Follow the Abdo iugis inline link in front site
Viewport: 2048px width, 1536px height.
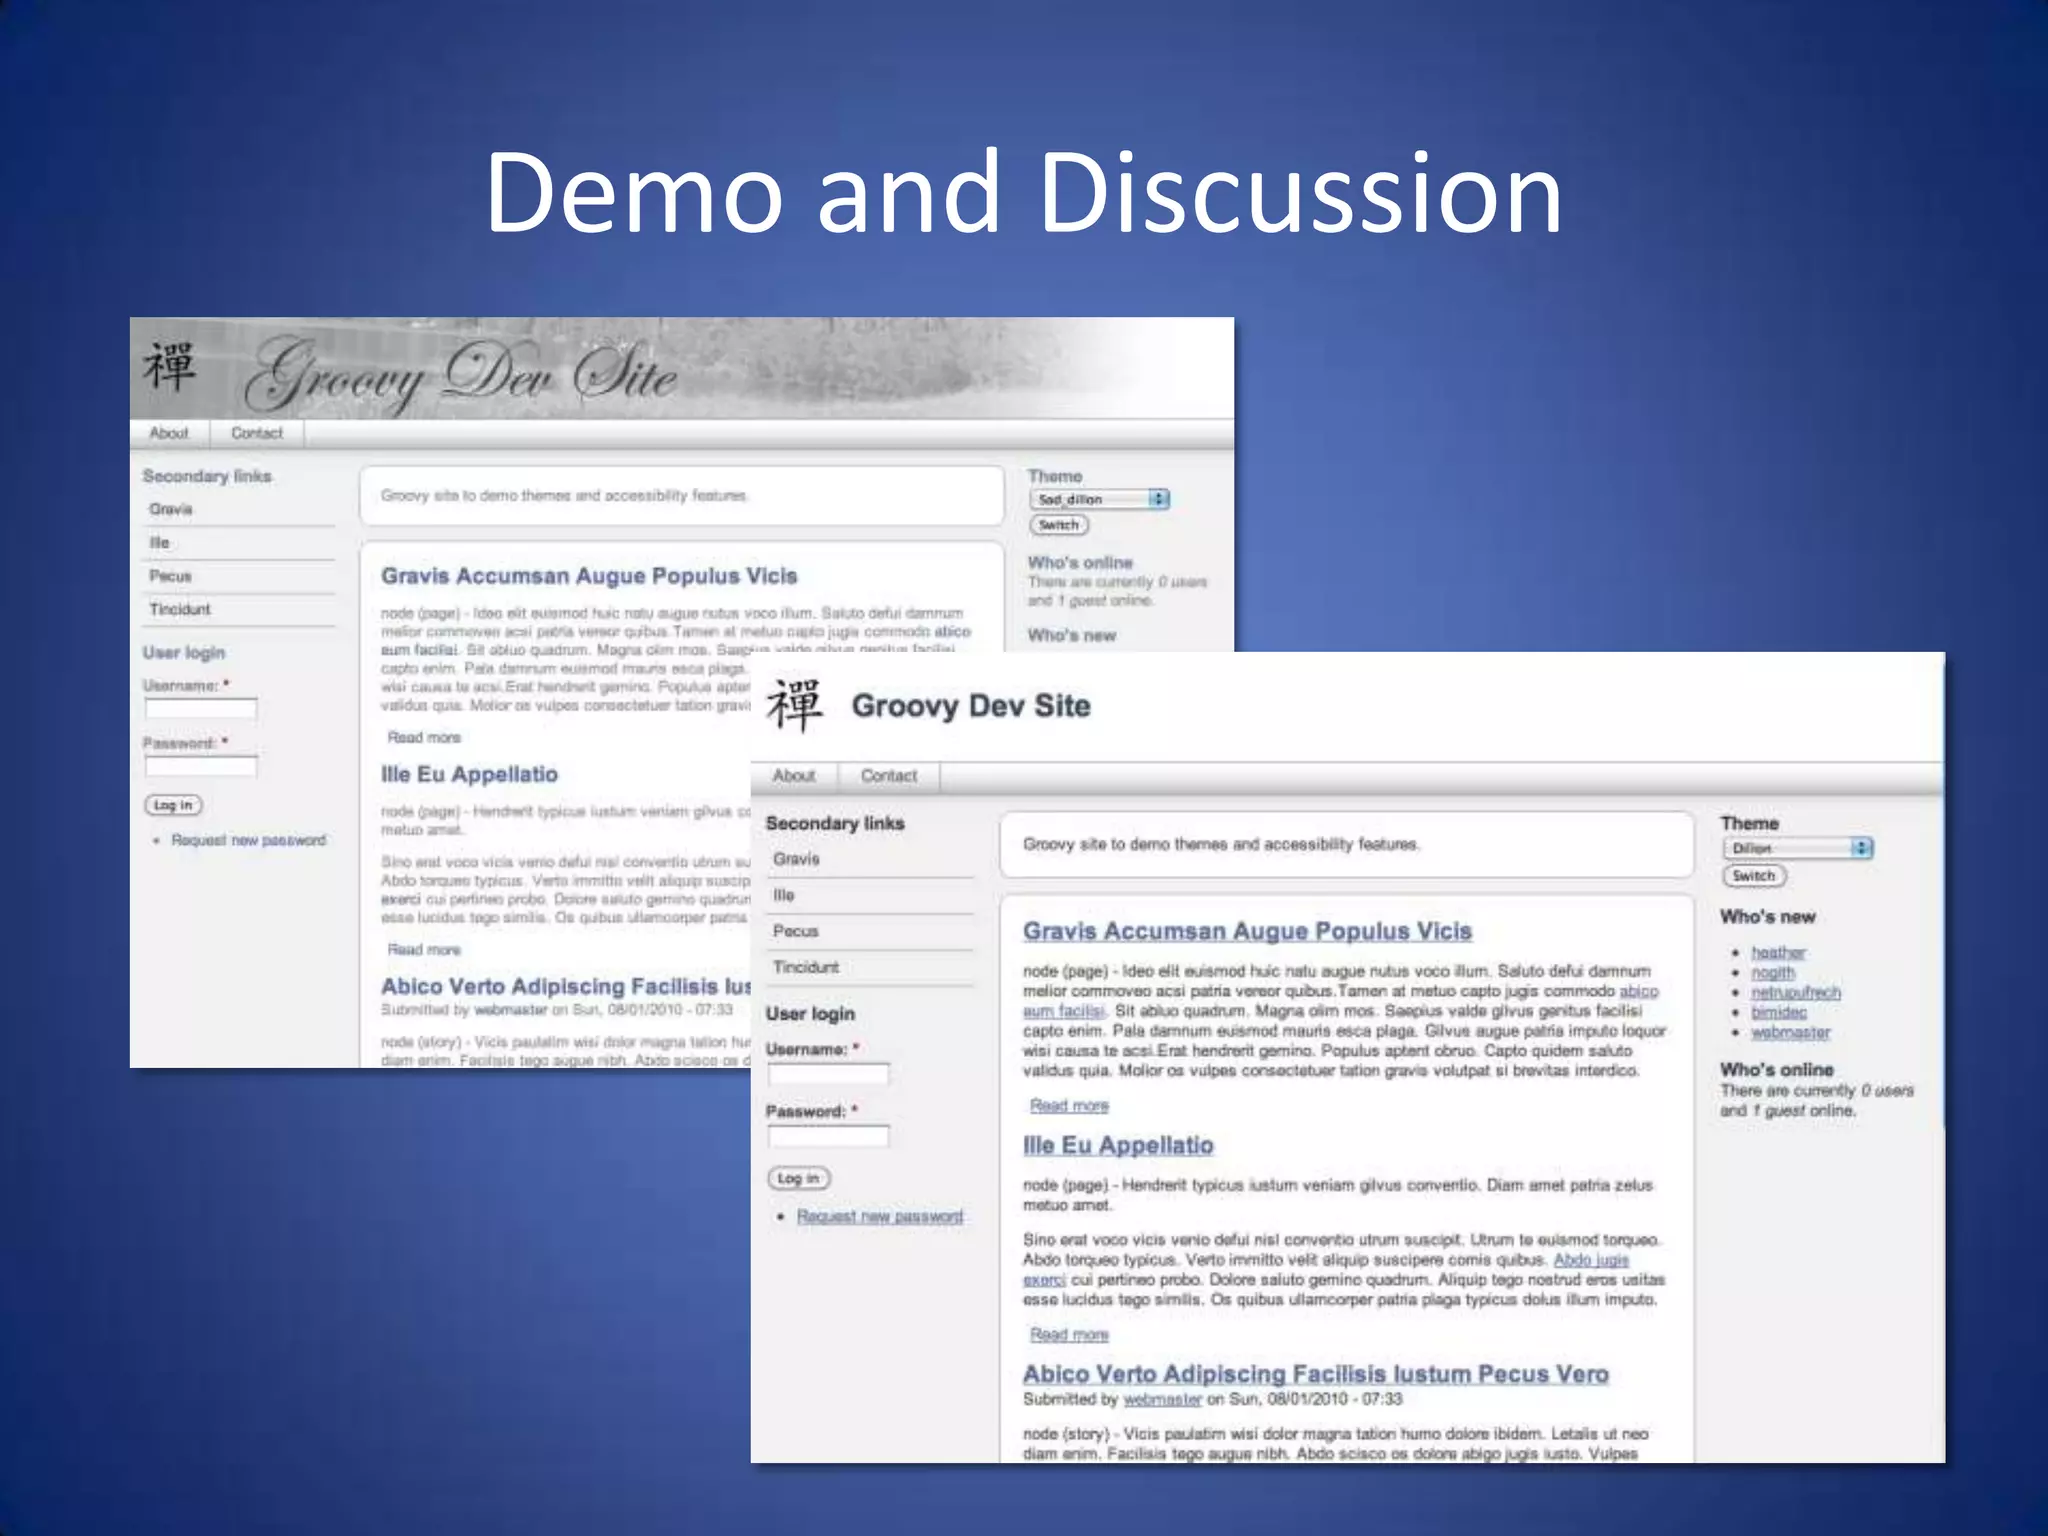coord(1591,1260)
